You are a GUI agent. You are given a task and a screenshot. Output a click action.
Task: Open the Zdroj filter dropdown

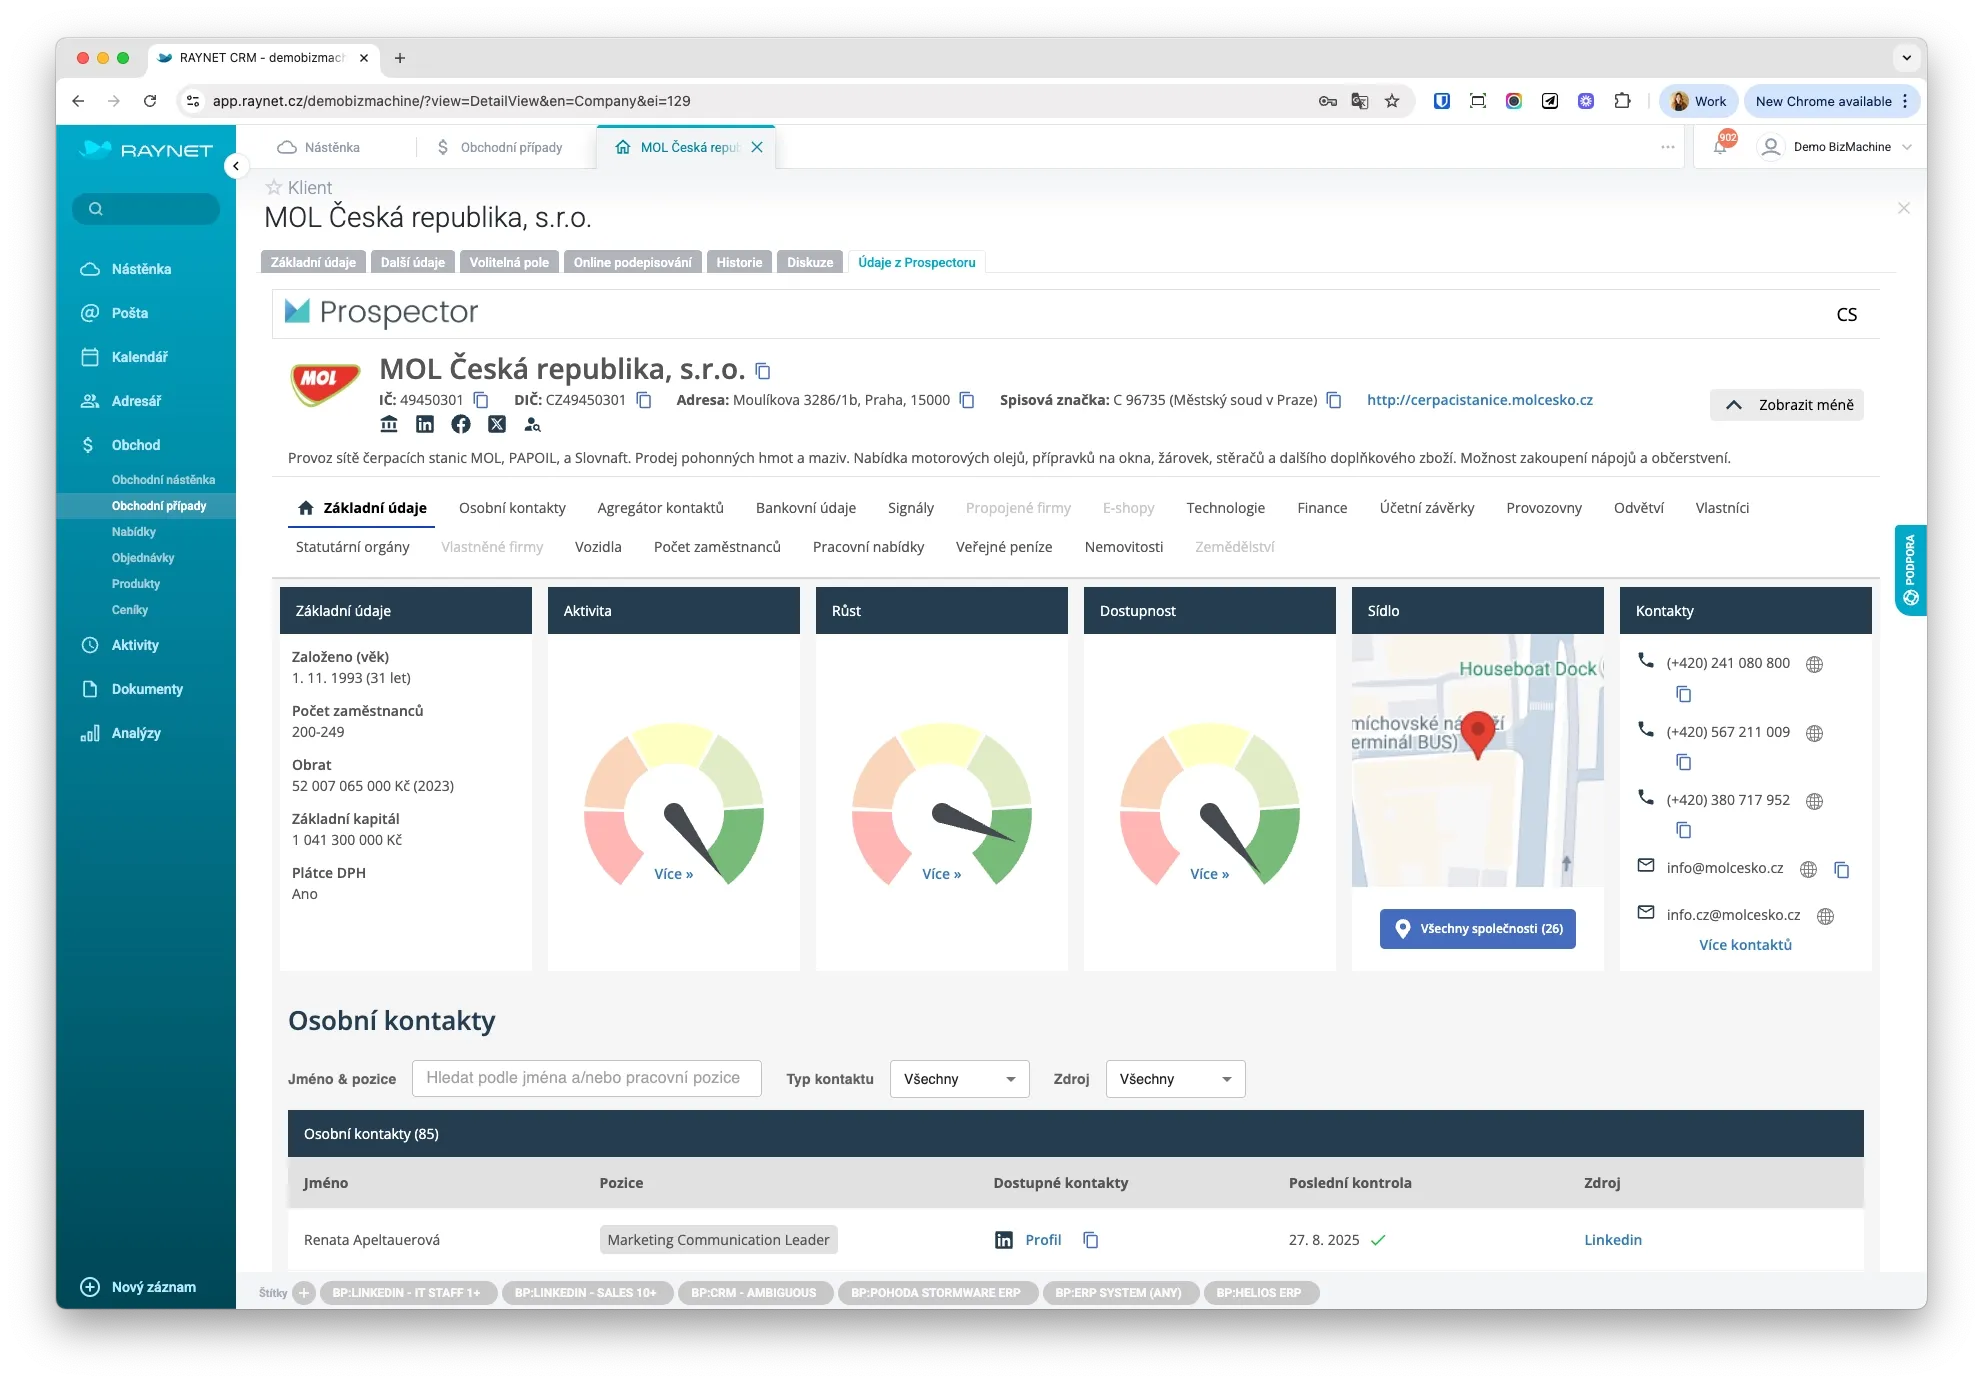[x=1175, y=1079]
